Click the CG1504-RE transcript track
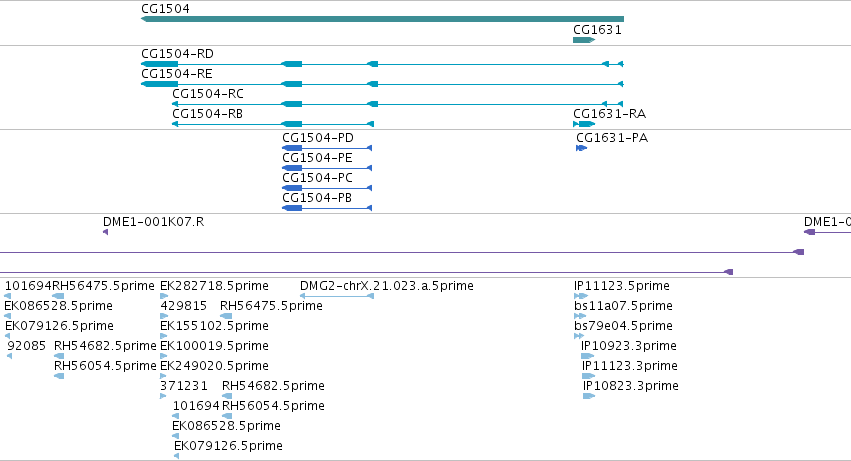 382,84
